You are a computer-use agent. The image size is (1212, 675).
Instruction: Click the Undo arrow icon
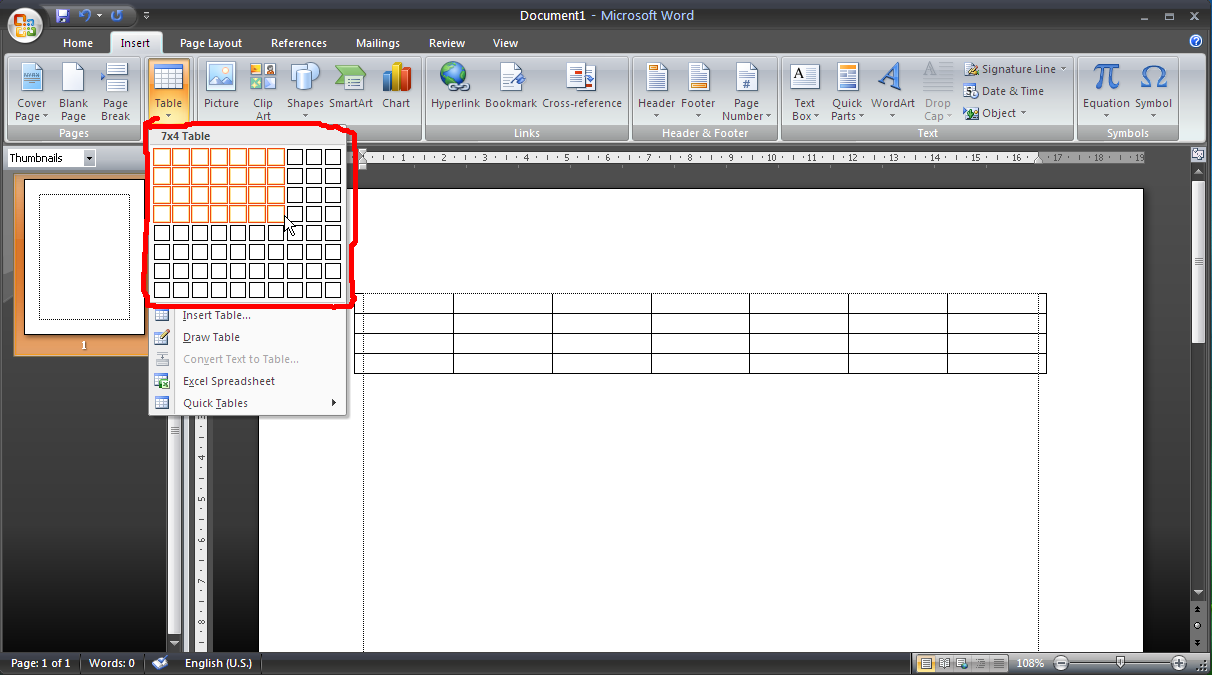(x=85, y=15)
